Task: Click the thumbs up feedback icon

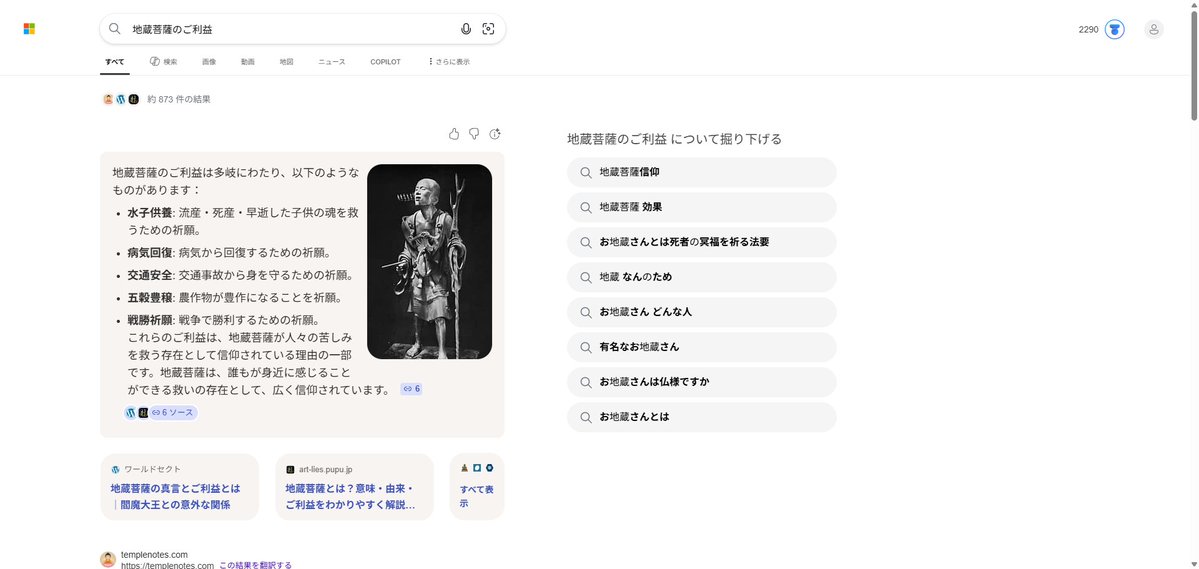Action: coord(454,134)
